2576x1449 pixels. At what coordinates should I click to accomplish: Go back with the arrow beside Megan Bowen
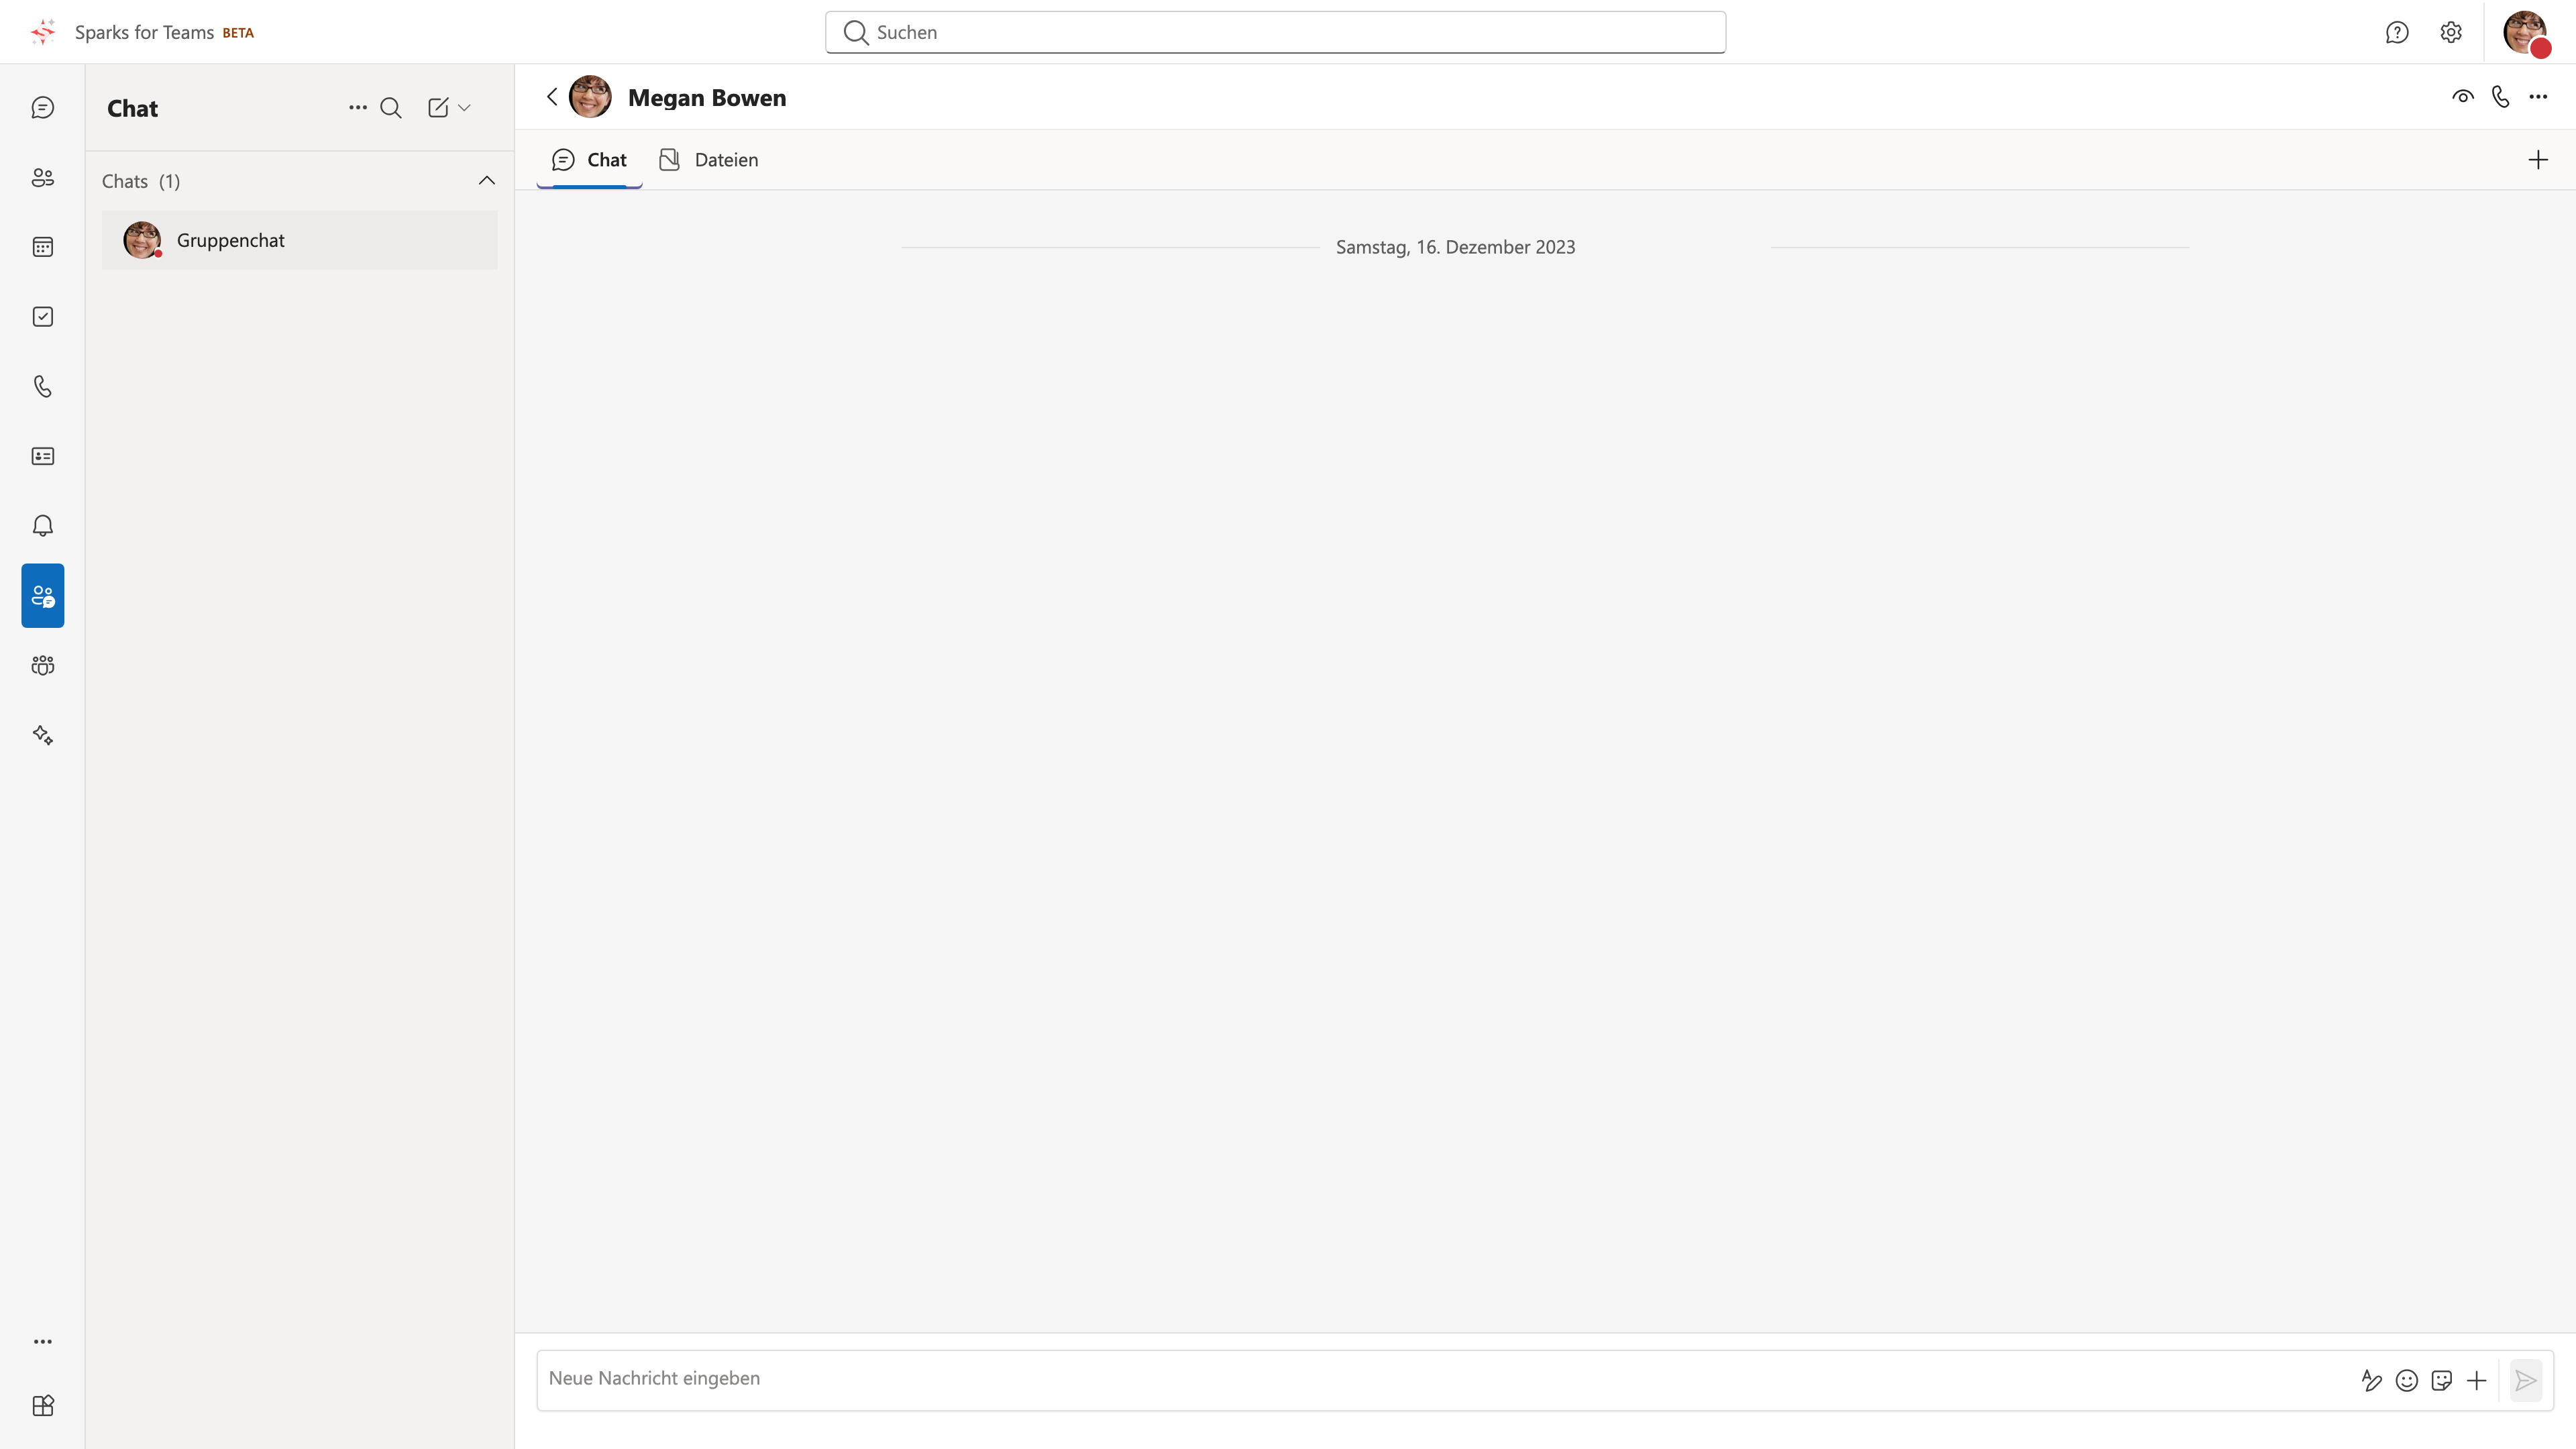pos(552,97)
